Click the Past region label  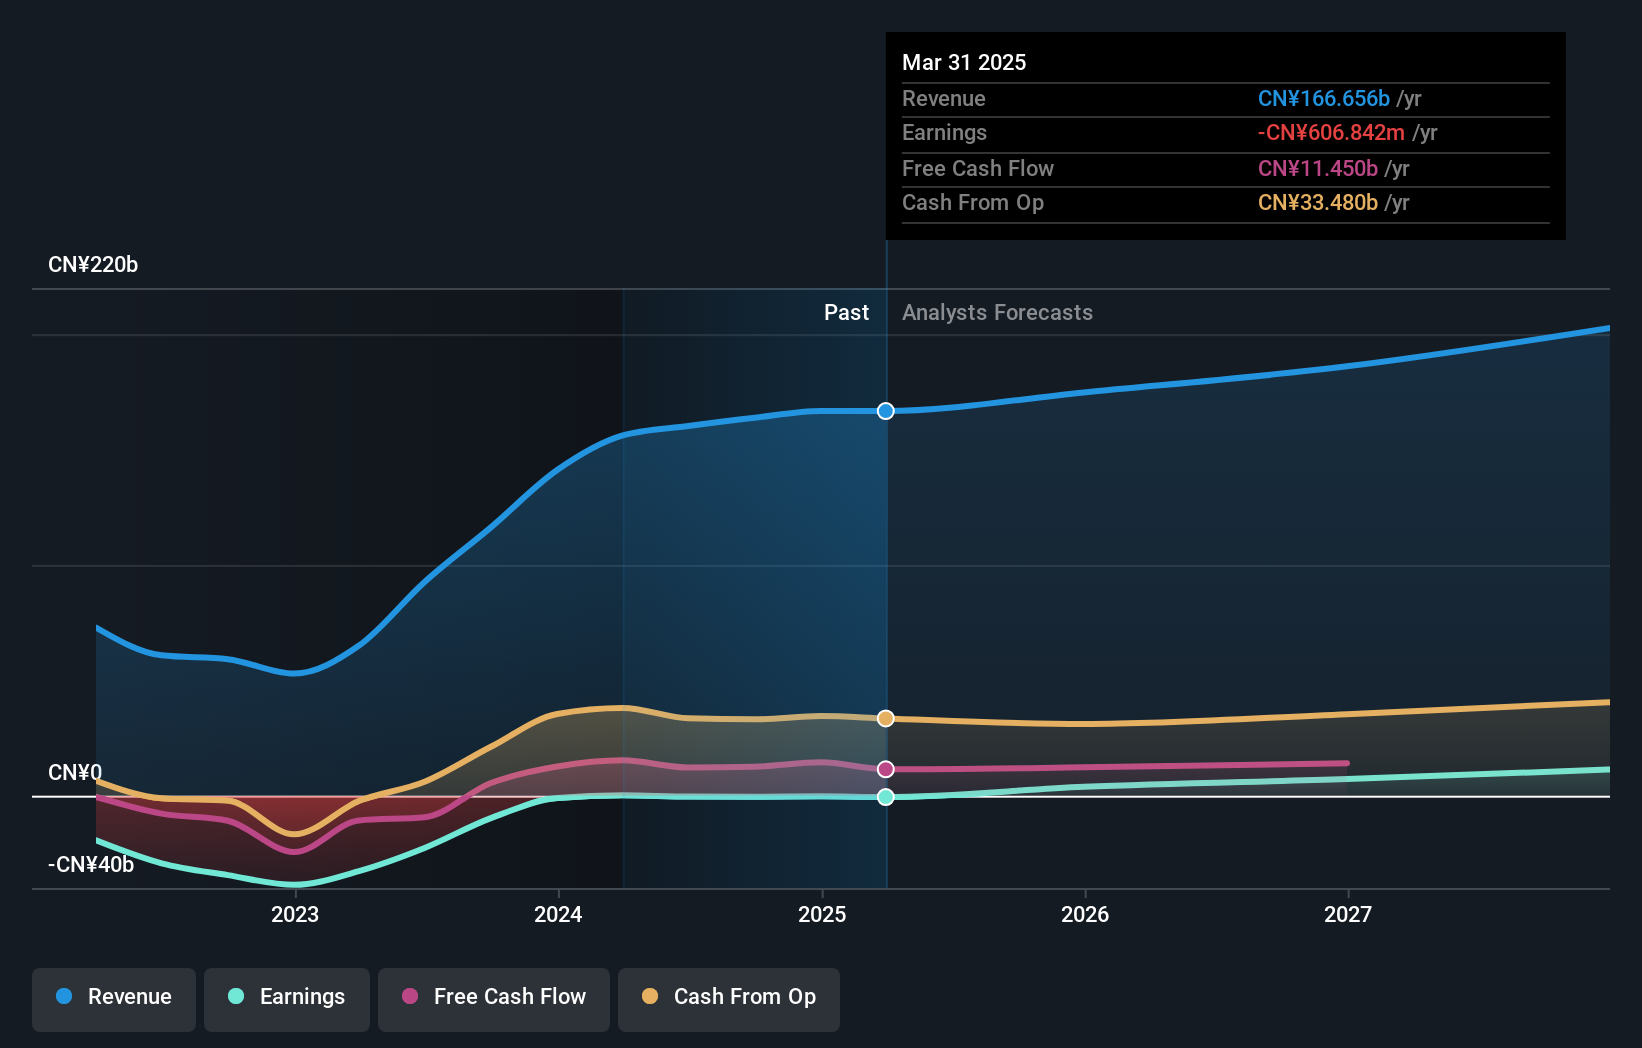pyautogui.click(x=846, y=313)
